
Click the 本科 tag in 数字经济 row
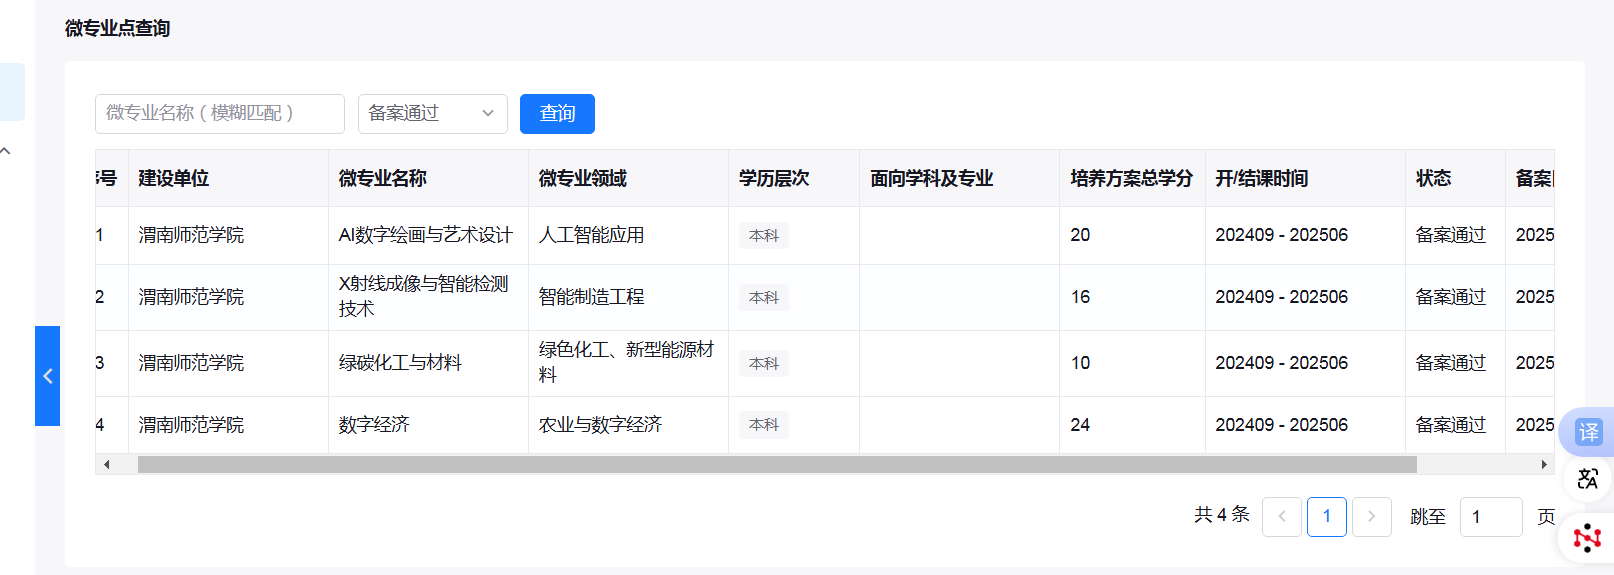click(764, 425)
